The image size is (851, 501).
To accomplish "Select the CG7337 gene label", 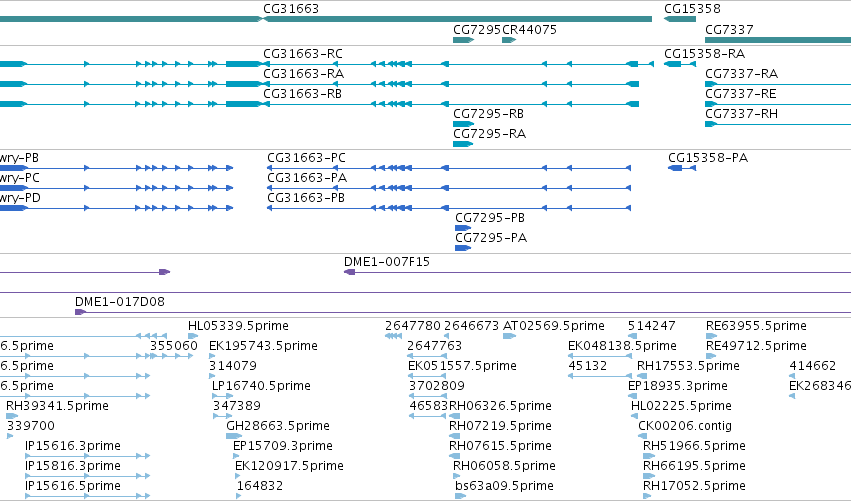I will [x=729, y=29].
